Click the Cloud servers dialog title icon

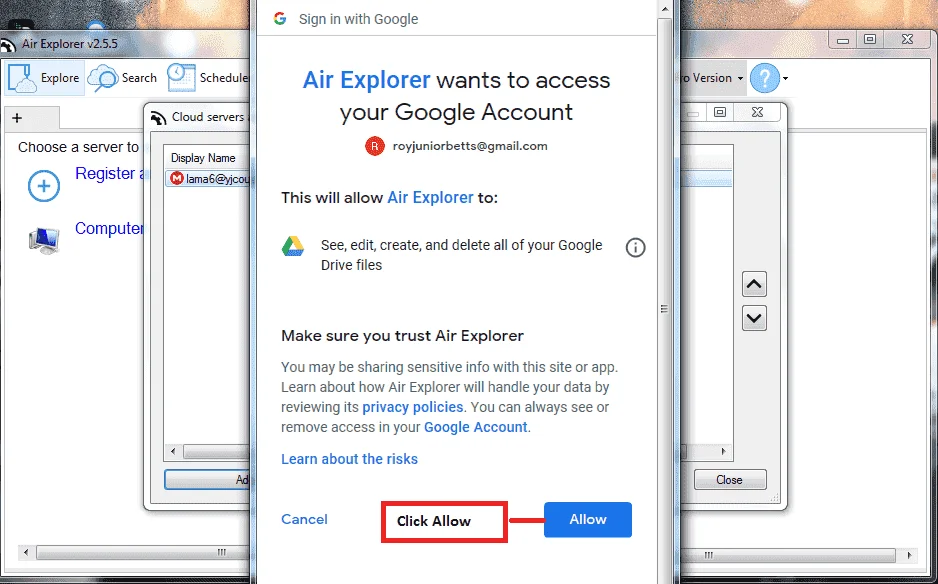click(158, 118)
